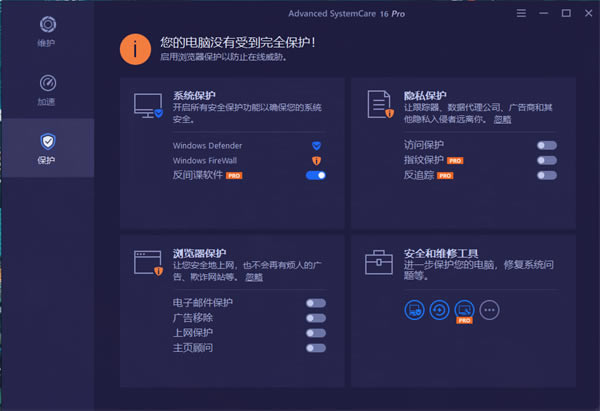Show more tools via the ellipsis icon
Screen dimensions: 600x411
pyautogui.click(x=489, y=310)
